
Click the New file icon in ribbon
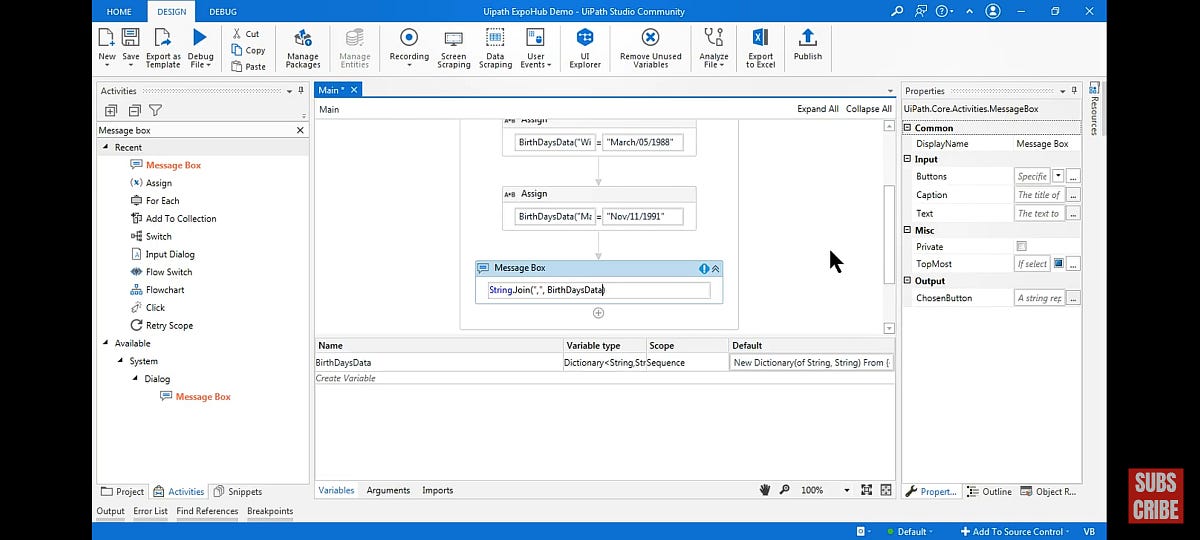(x=106, y=38)
